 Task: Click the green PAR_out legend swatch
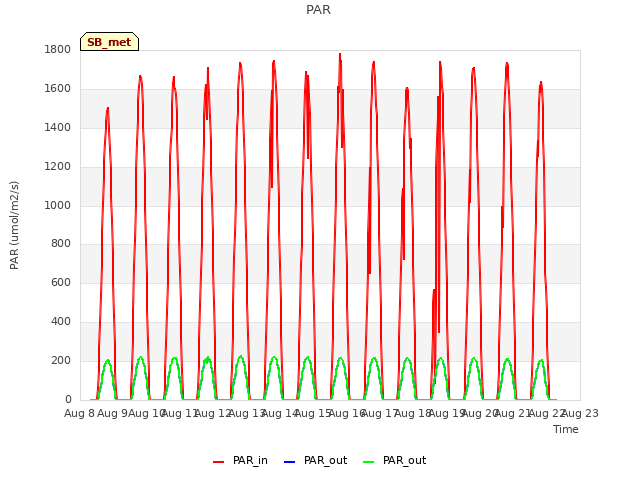click(368, 462)
